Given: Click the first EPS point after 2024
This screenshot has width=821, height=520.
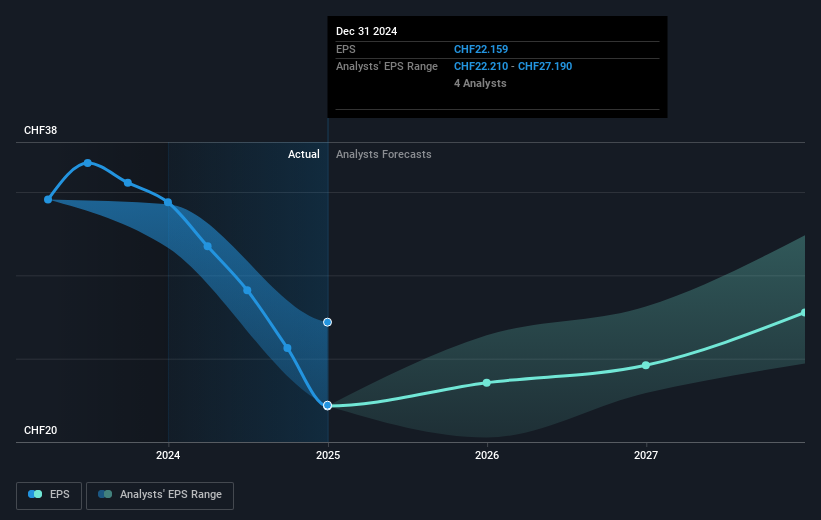Looking at the screenshot, I should [207, 246].
